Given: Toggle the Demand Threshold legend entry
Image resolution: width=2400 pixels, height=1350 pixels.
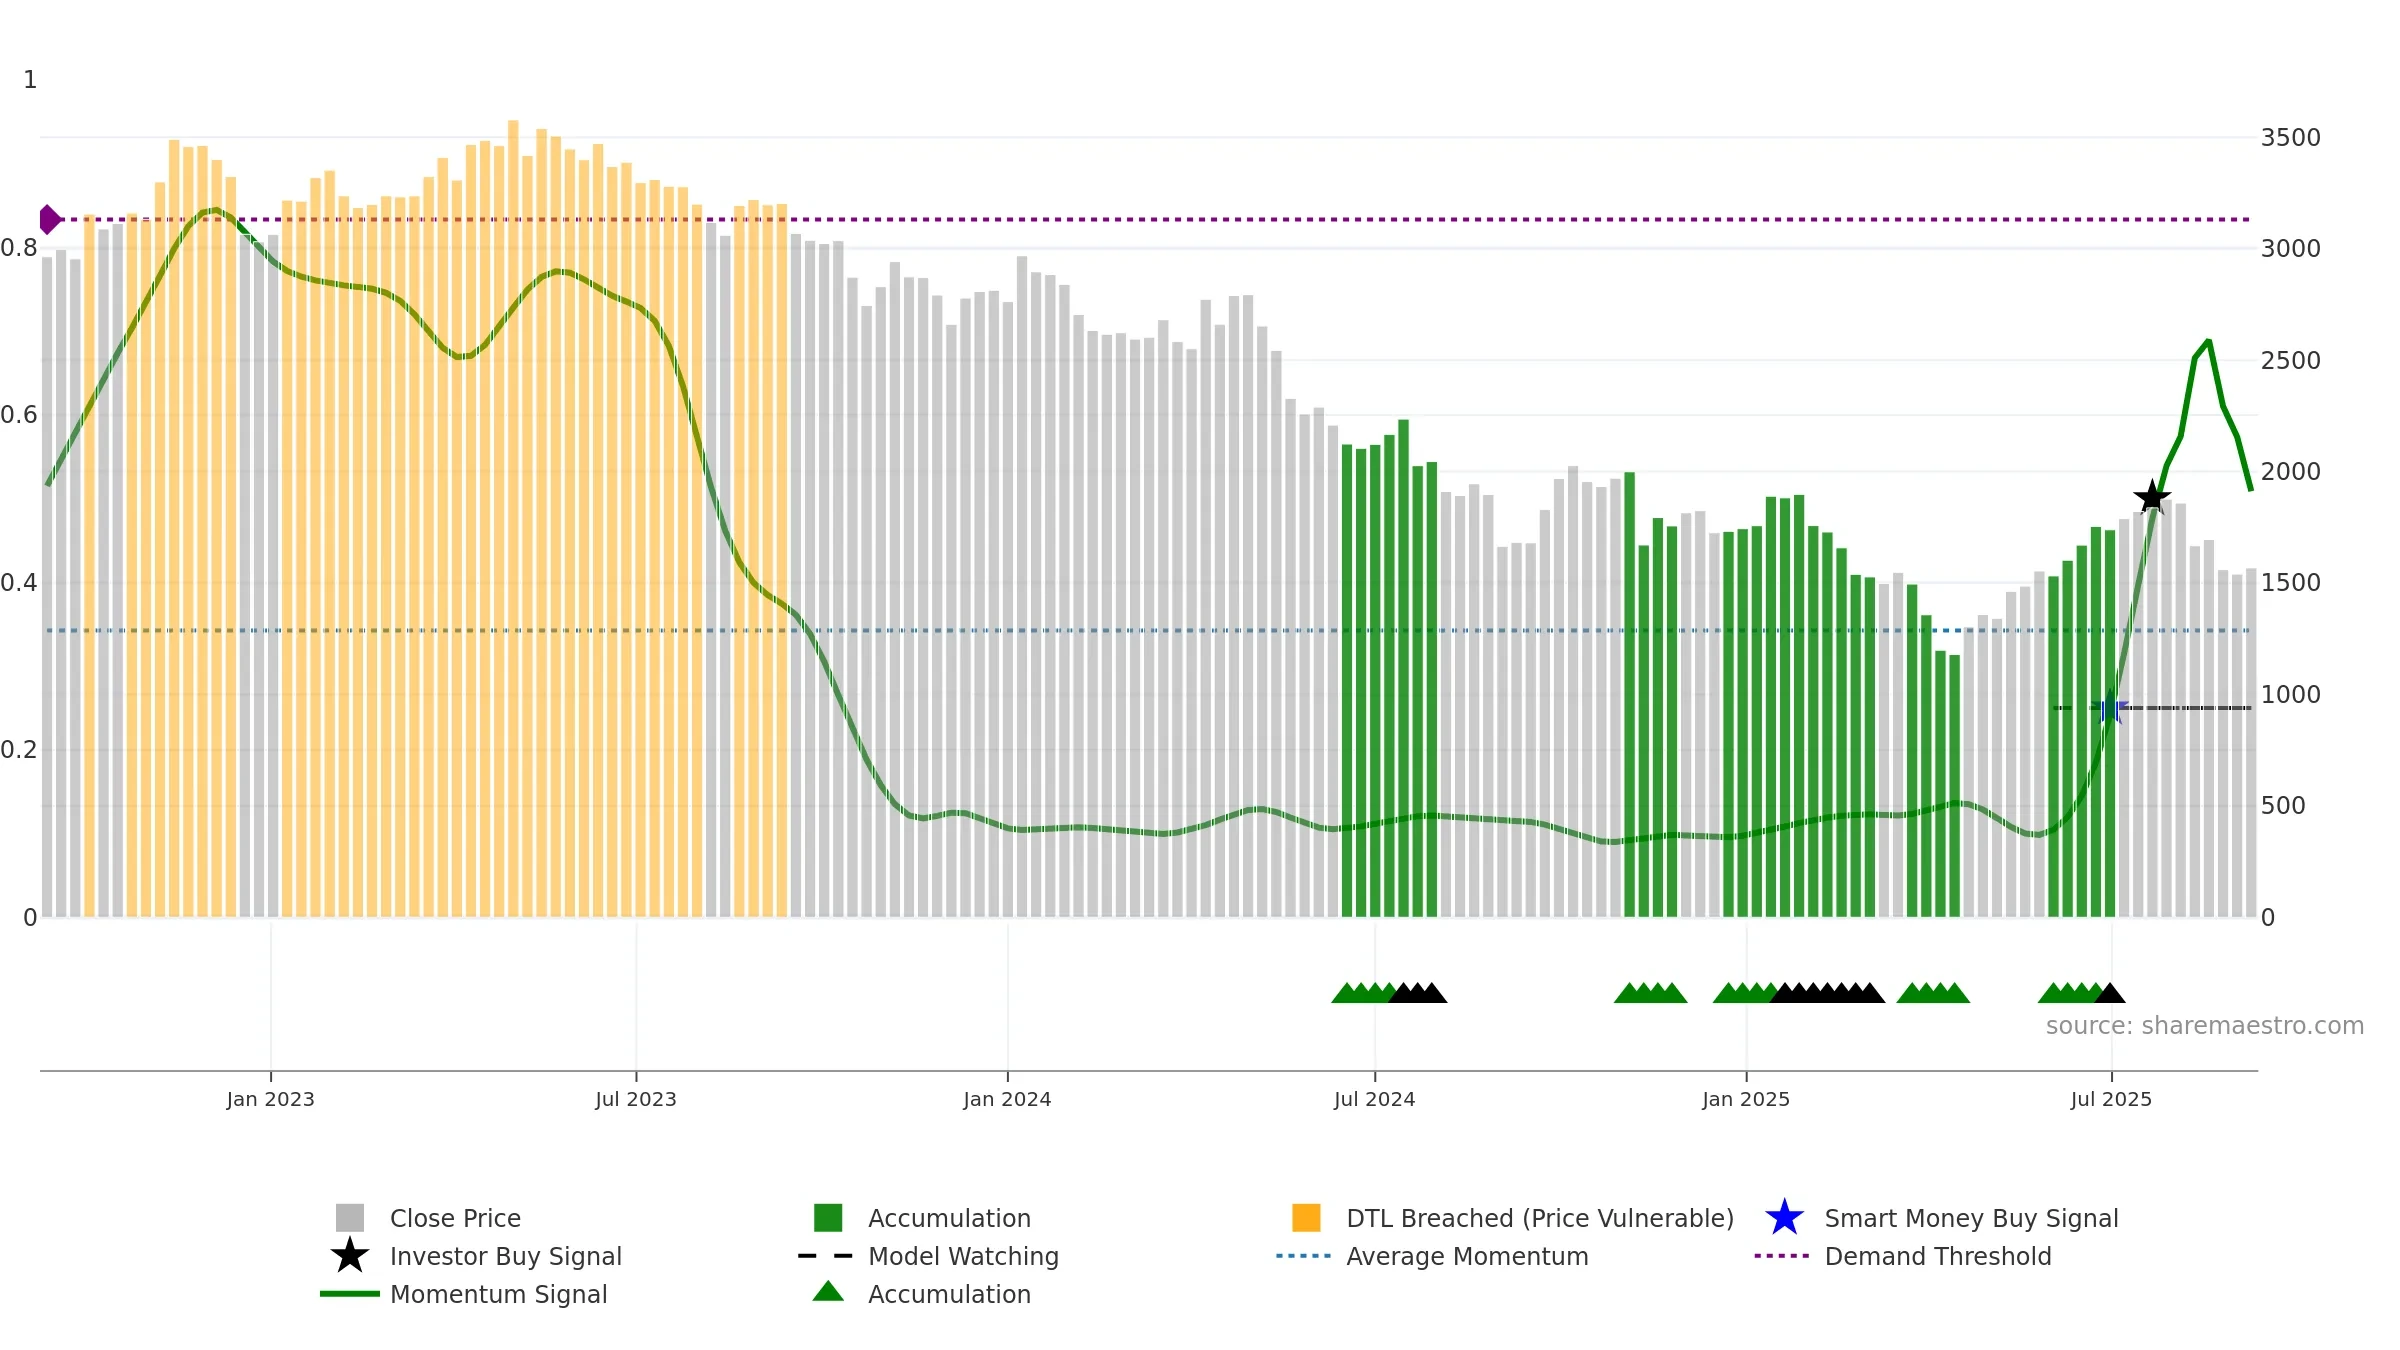Looking at the screenshot, I should coord(1903,1256).
